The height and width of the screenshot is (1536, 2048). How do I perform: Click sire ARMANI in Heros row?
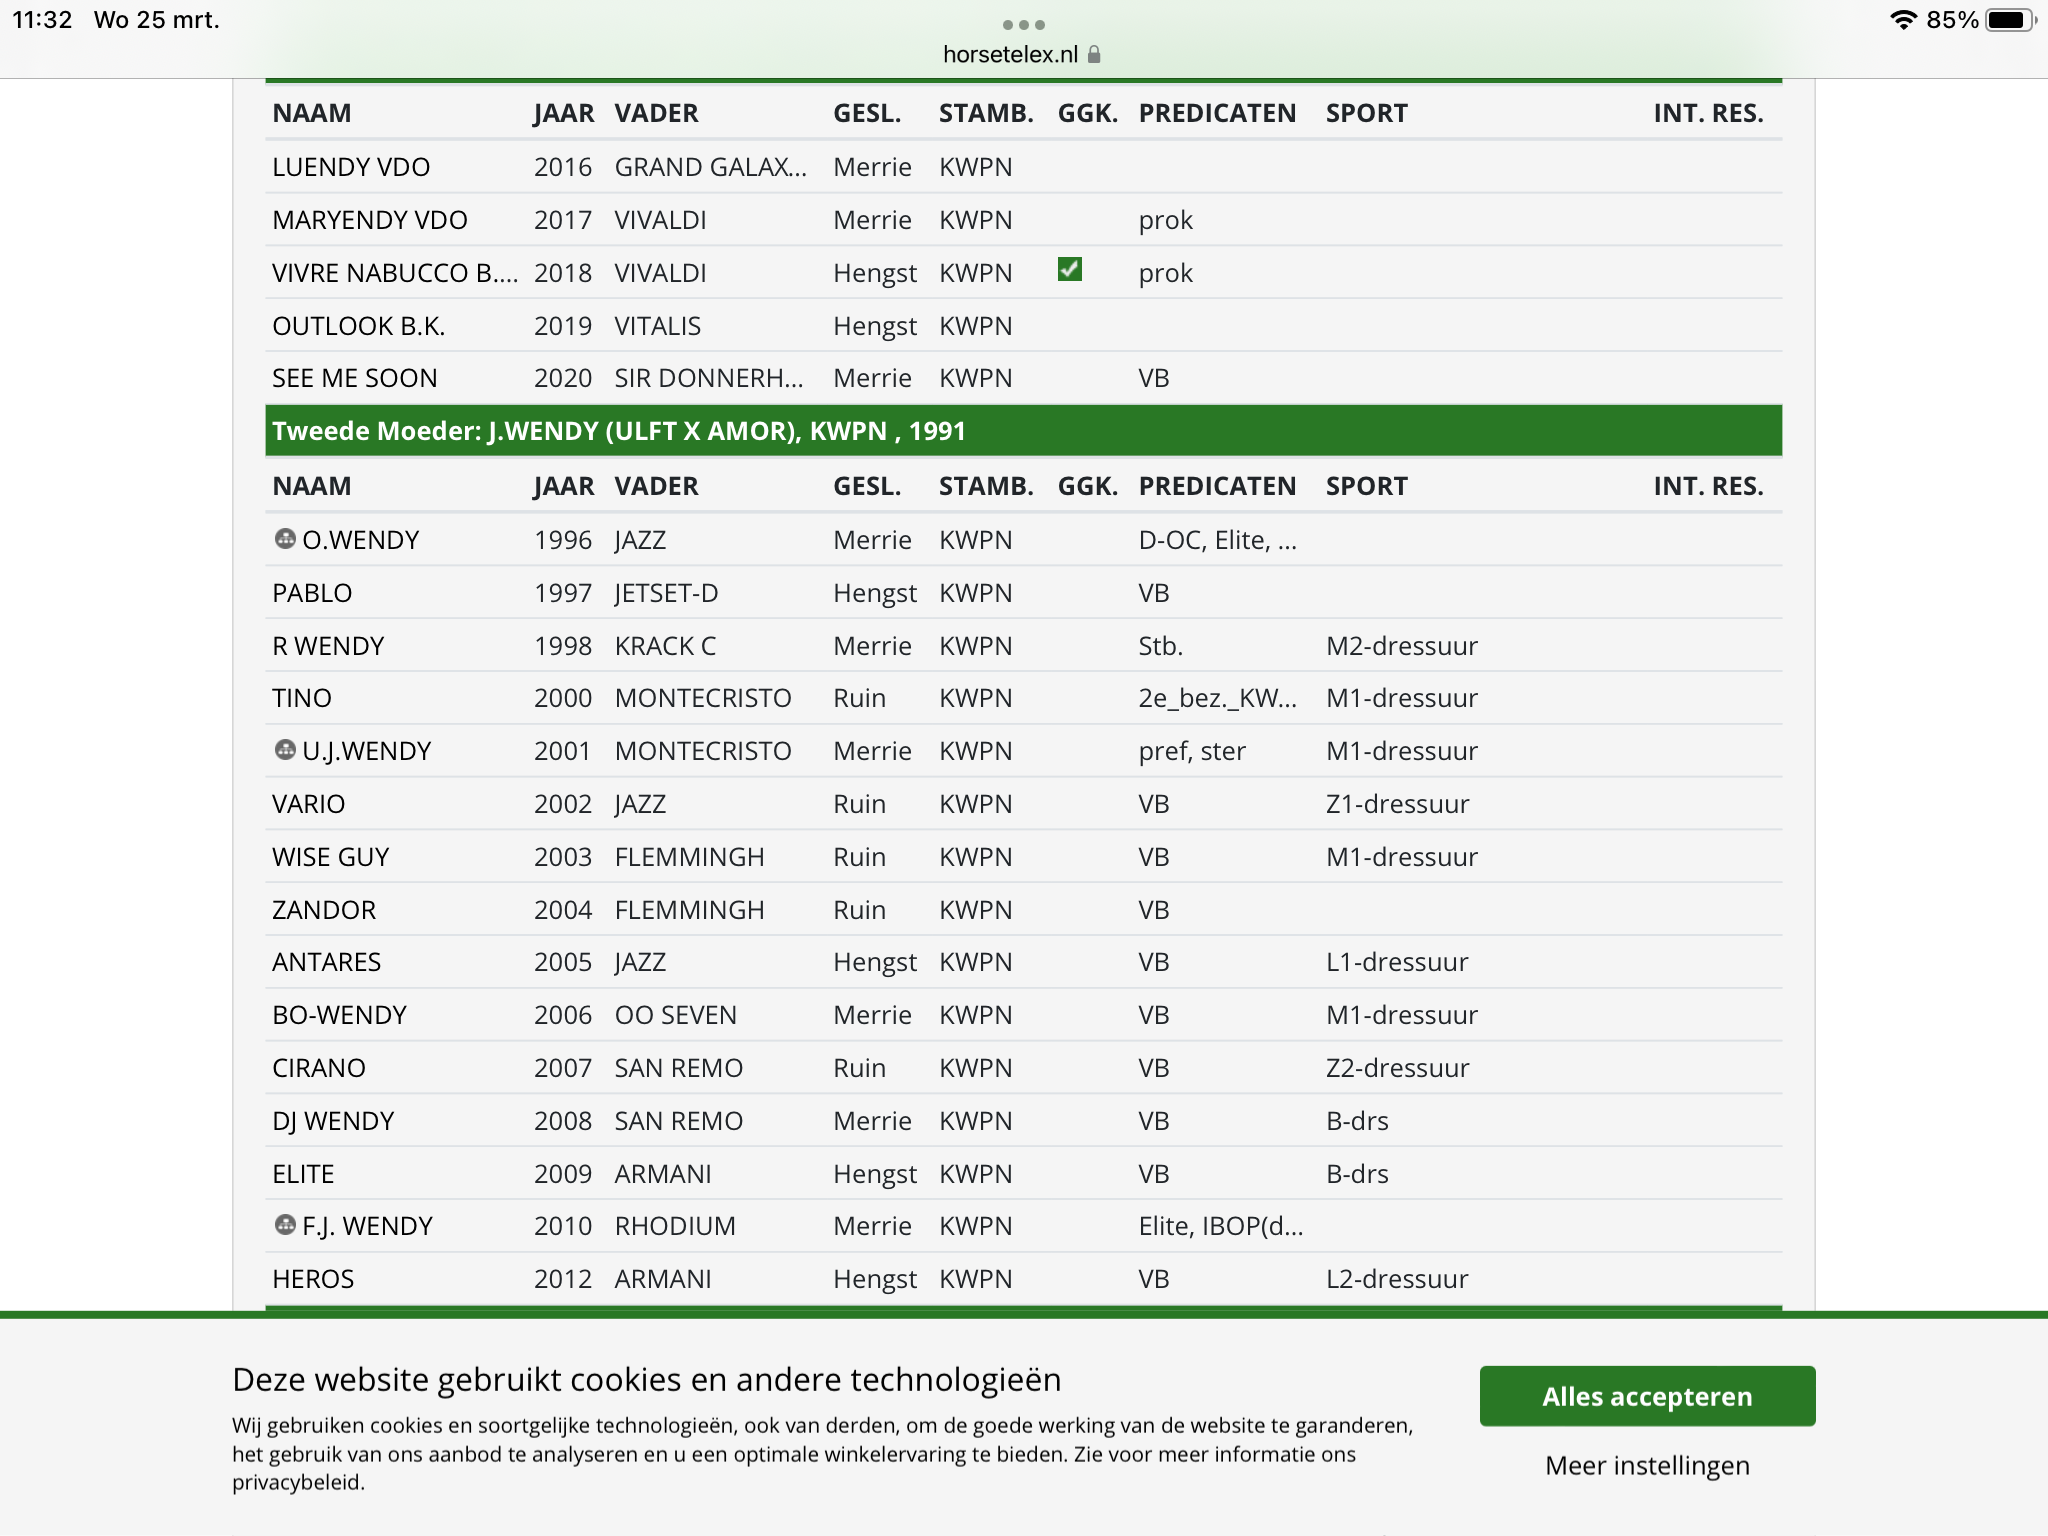663,1279
